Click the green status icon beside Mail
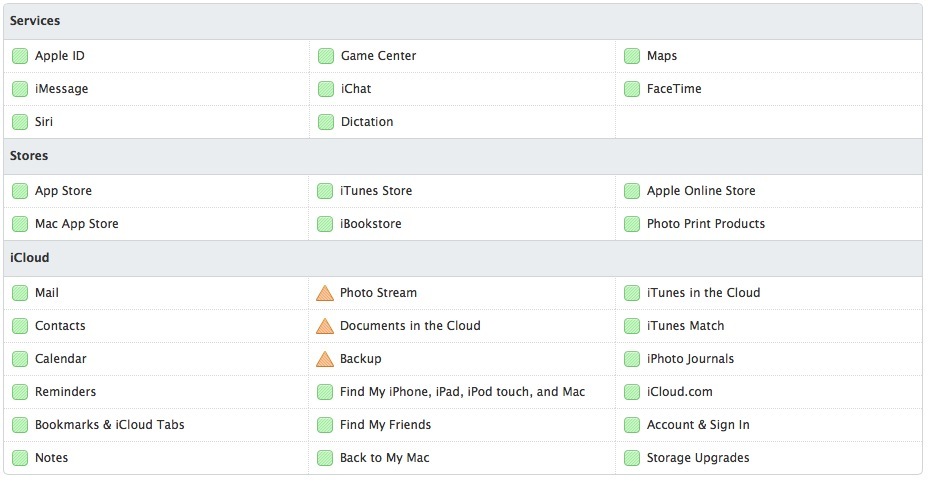Image resolution: width=929 pixels, height=484 pixels. (x=20, y=293)
